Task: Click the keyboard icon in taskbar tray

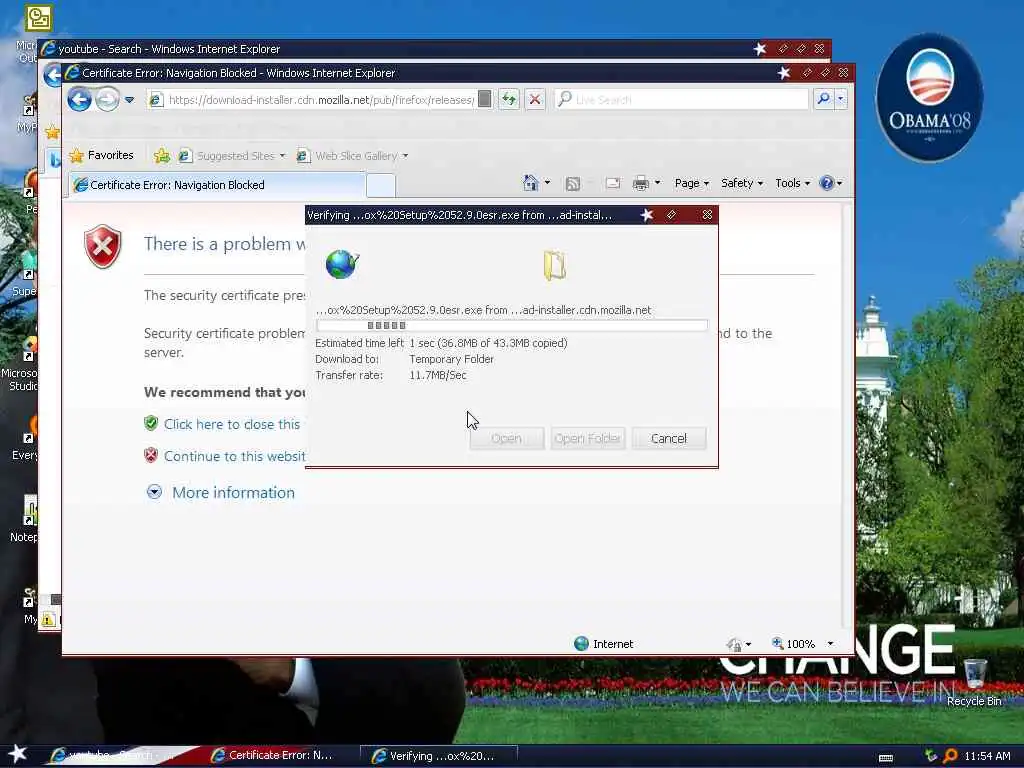Action: coord(886,758)
